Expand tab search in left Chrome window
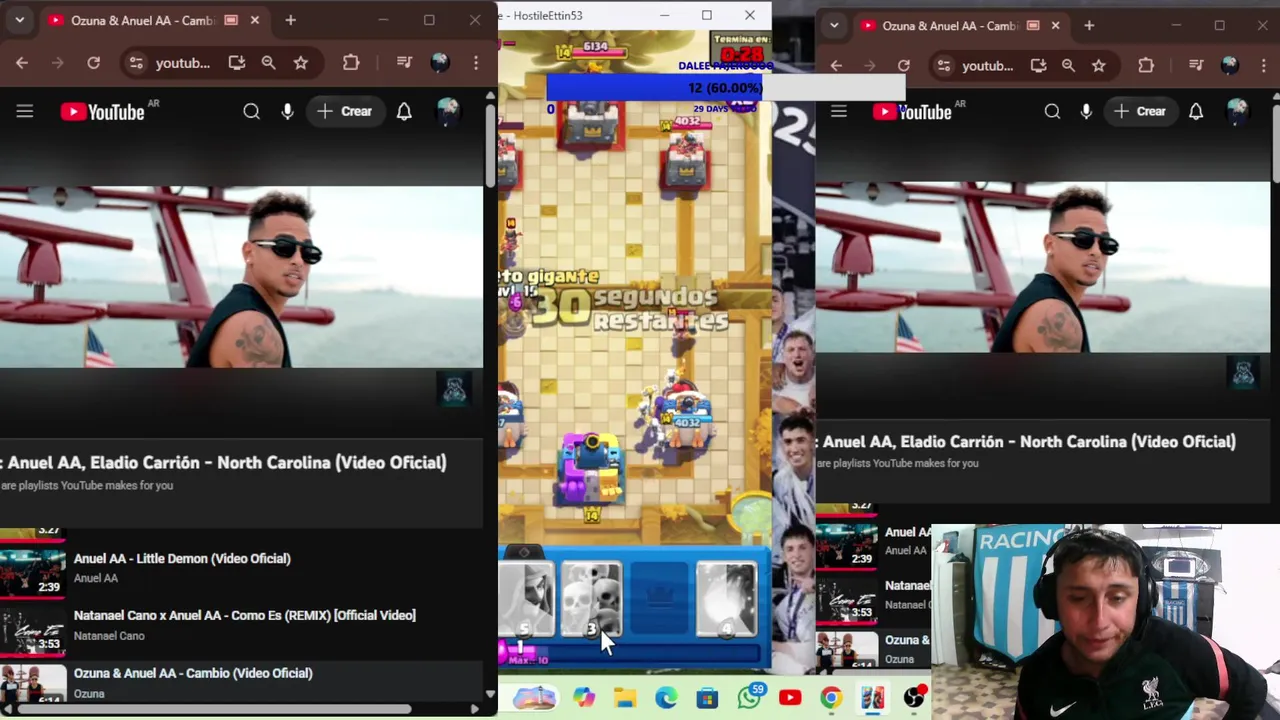The image size is (1280, 720). click(19, 20)
